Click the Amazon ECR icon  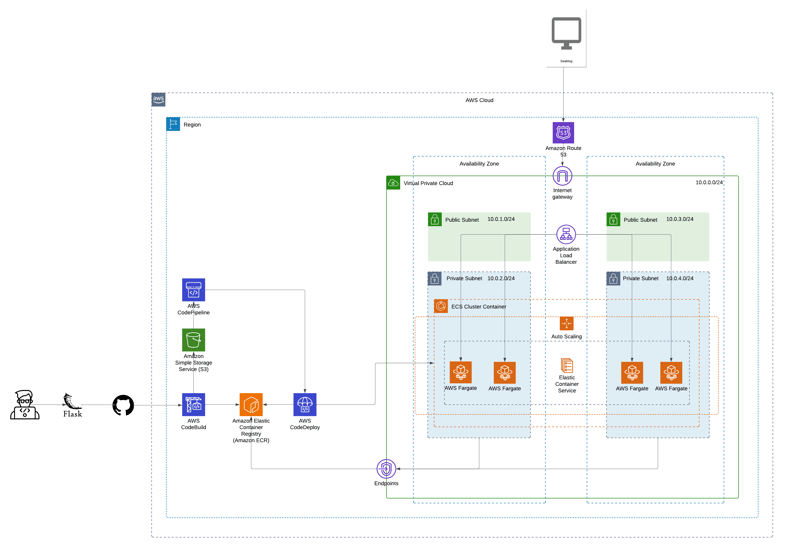point(251,405)
